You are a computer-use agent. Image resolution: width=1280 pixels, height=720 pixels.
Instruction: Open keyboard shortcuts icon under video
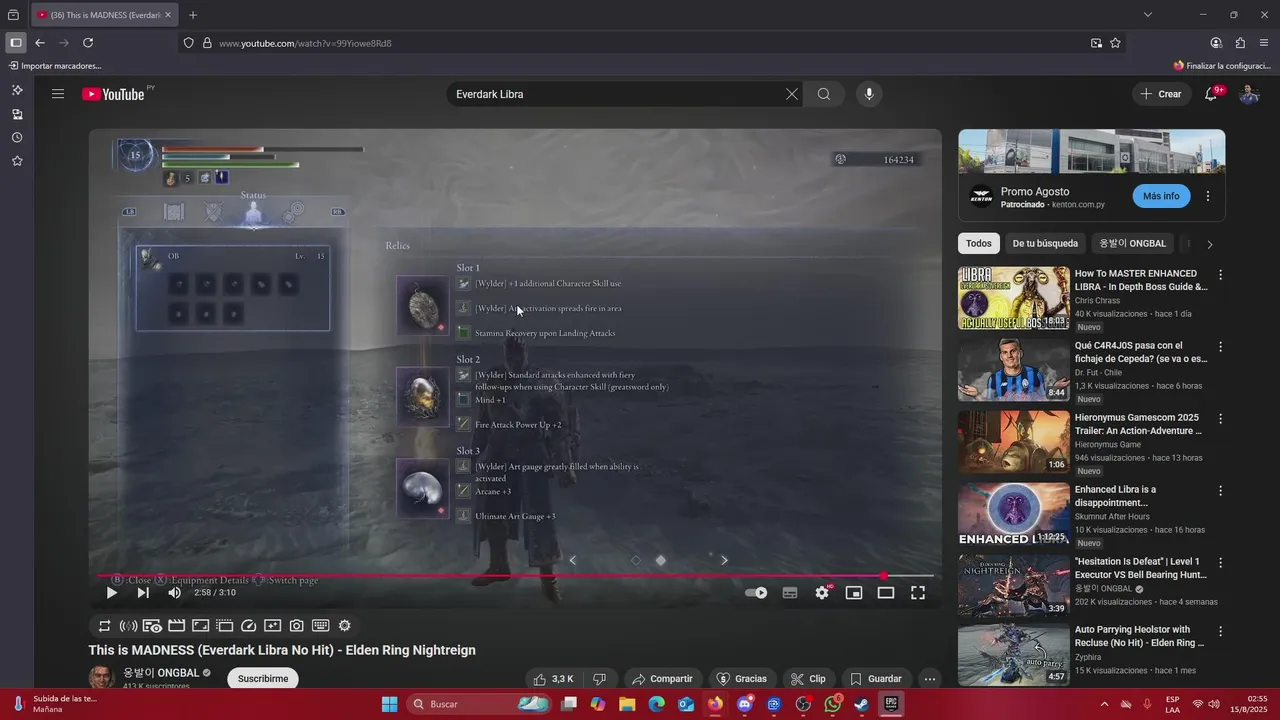click(320, 626)
